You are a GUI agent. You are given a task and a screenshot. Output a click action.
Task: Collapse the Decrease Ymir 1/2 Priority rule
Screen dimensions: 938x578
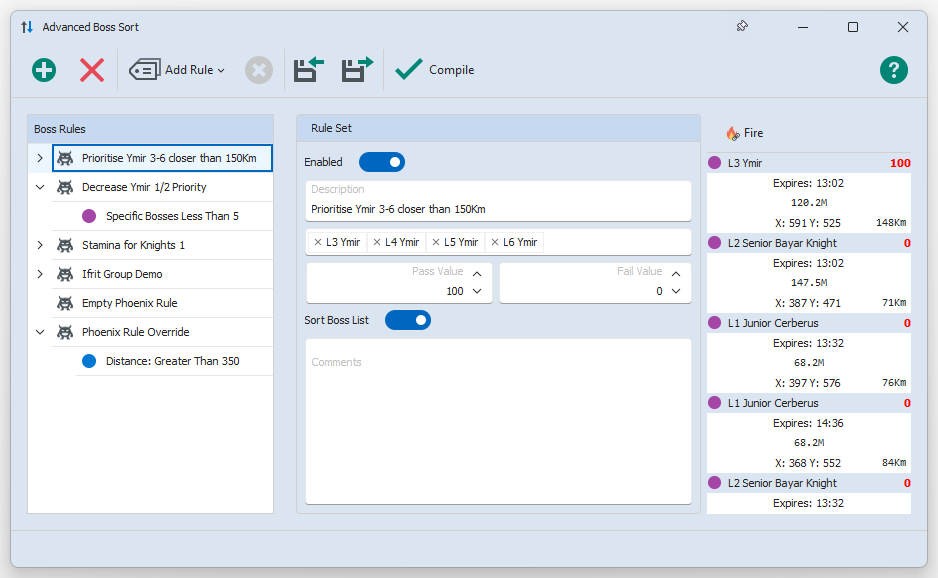[40, 187]
